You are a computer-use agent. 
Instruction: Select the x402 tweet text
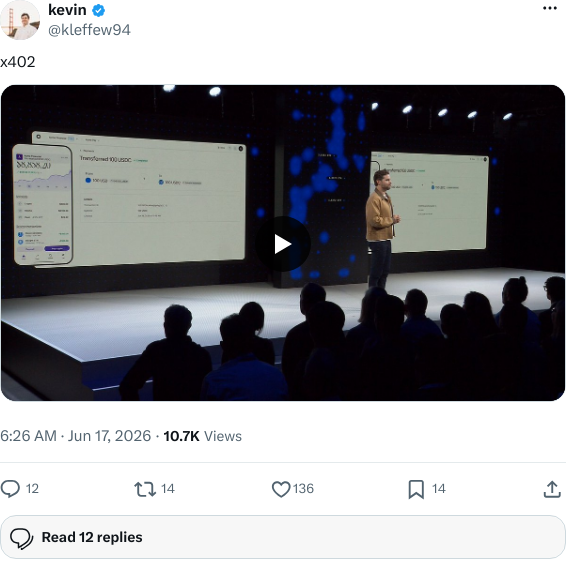tap(18, 62)
